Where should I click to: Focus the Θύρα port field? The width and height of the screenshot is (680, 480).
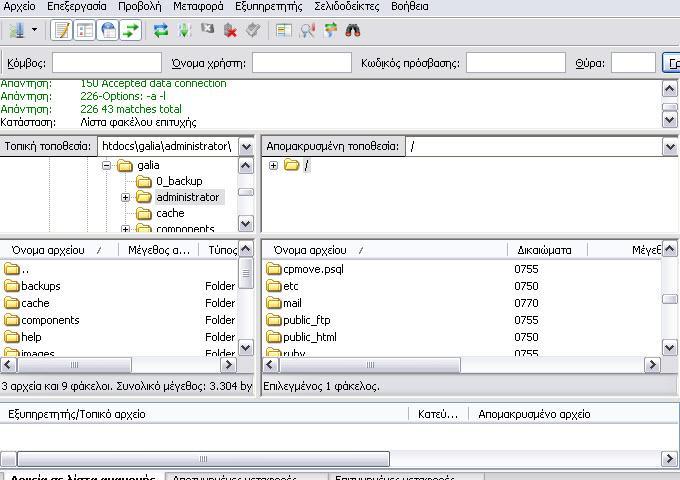(x=633, y=63)
